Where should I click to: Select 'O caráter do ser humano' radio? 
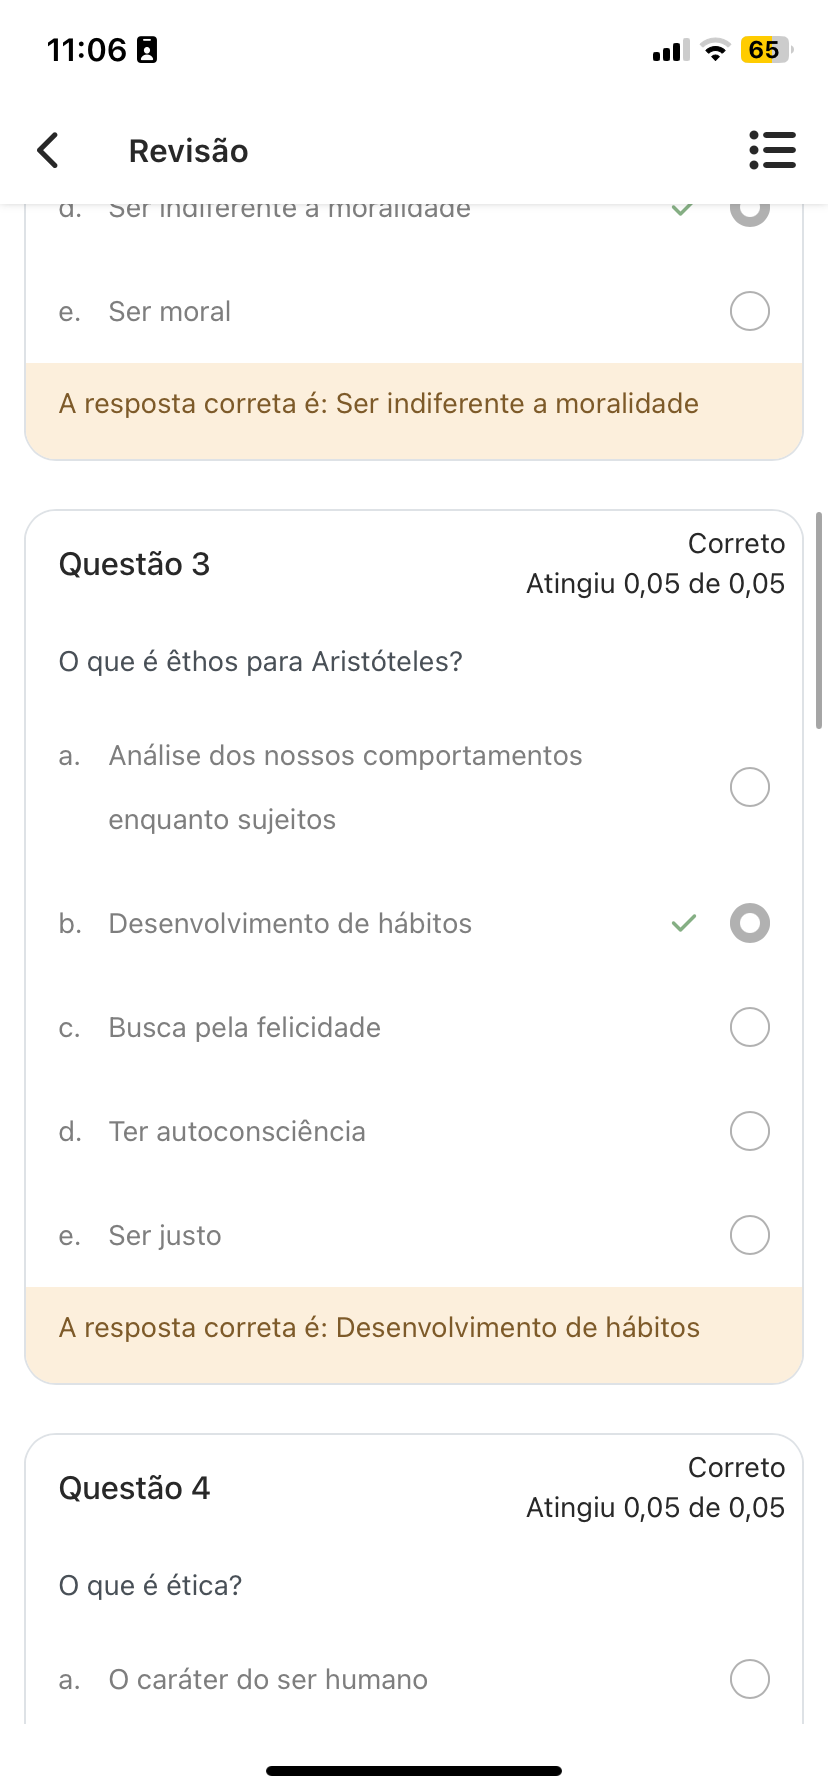pos(750,1679)
